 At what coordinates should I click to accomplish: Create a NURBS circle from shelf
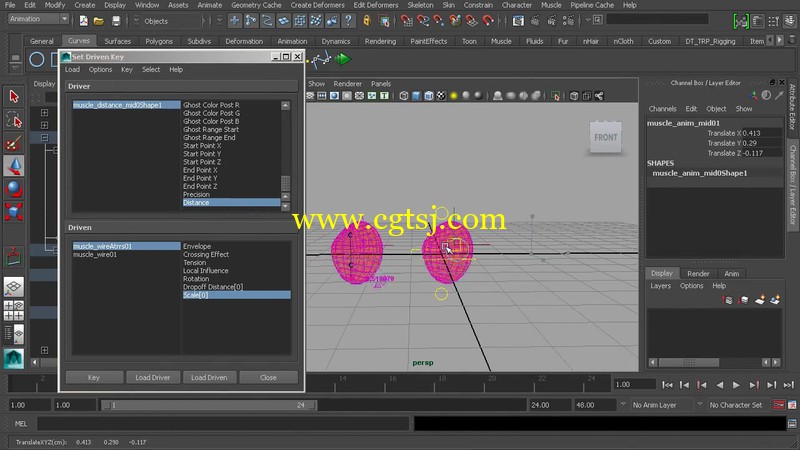pyautogui.click(x=37, y=60)
